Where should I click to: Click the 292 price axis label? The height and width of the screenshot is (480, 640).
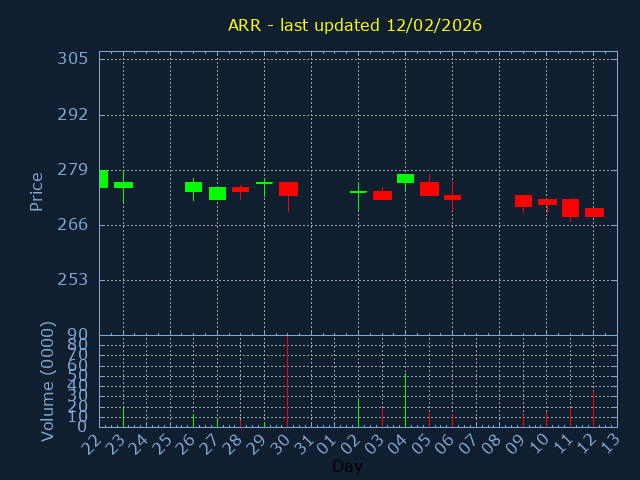tap(73, 115)
